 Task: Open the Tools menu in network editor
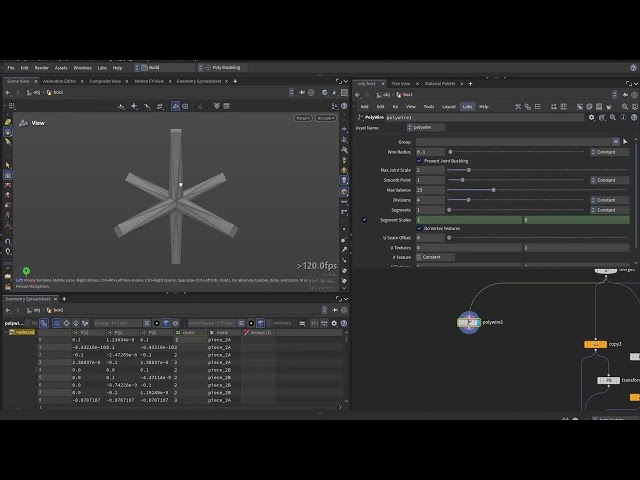point(429,107)
